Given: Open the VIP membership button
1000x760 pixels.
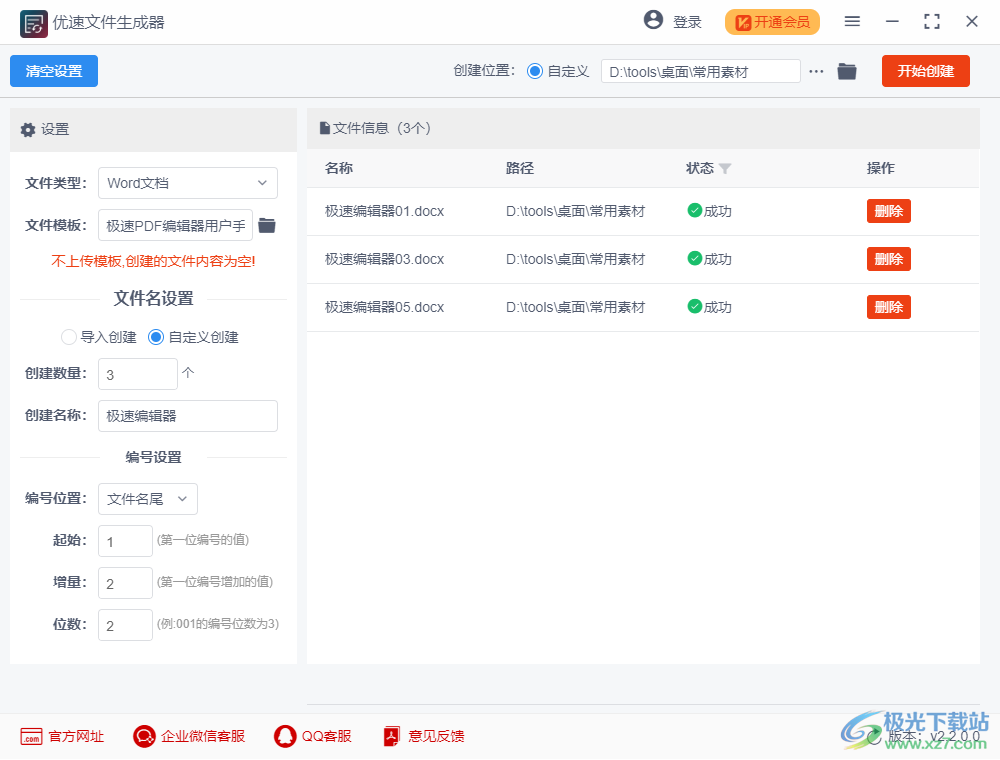Looking at the screenshot, I should 772,22.
